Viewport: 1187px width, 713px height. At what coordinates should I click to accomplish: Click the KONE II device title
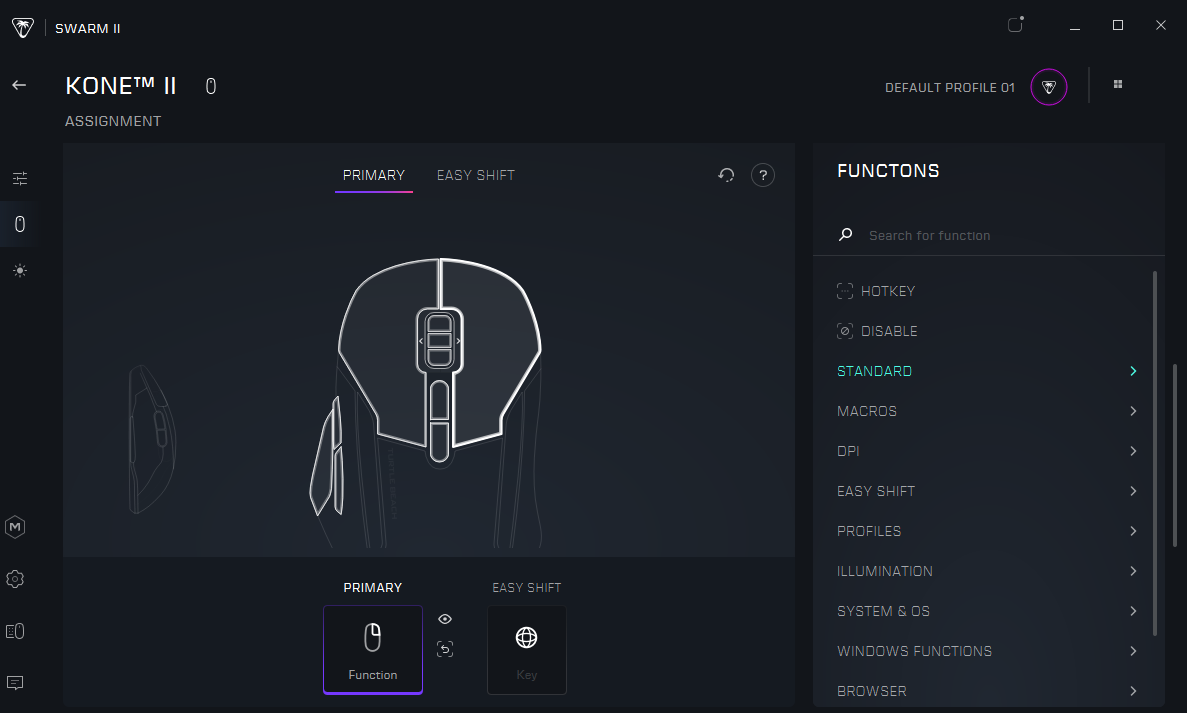click(121, 86)
